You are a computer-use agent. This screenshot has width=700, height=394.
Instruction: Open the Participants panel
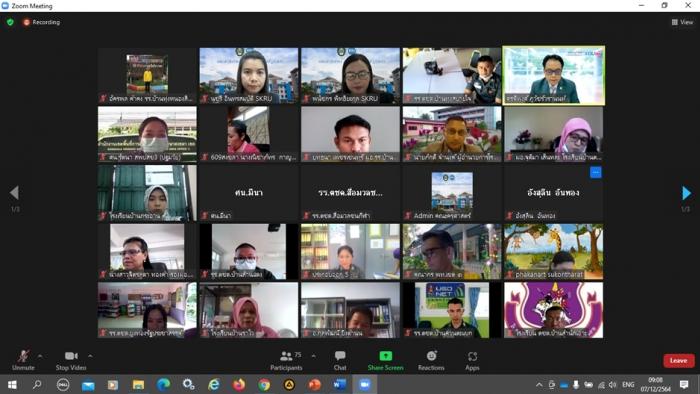pos(287,361)
